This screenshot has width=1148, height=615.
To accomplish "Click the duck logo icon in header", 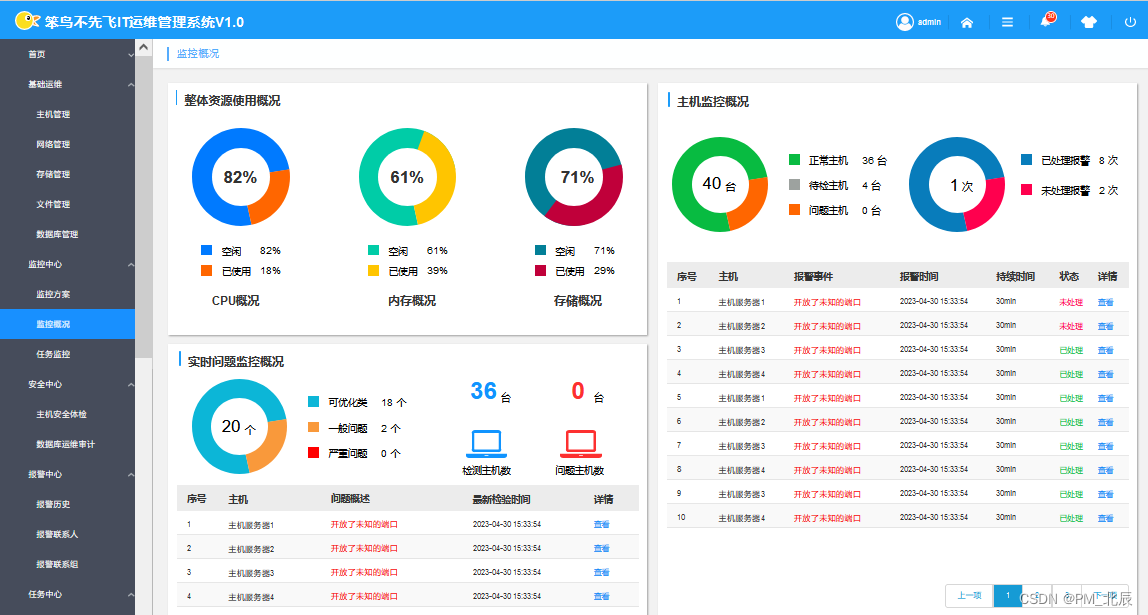I will [x=26, y=20].
